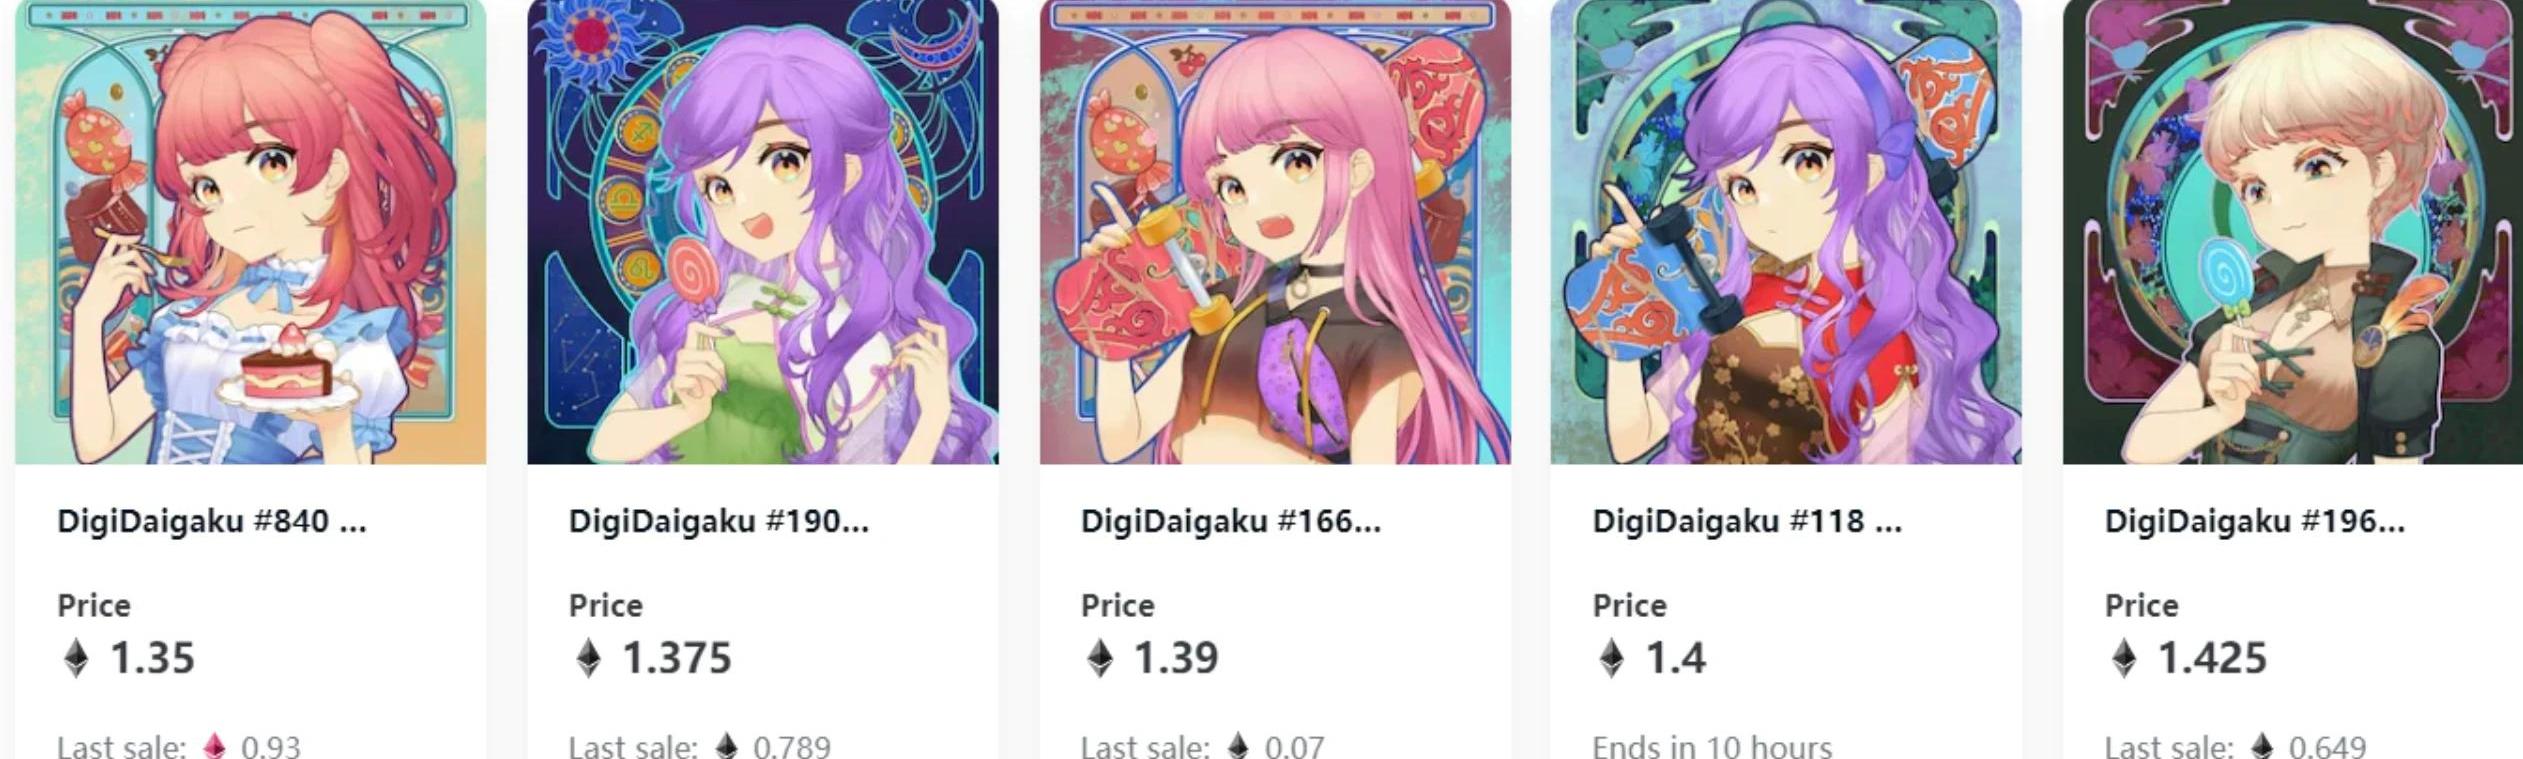Open the purple-haired girl with lollipop artwork
Viewport: 2523px width, 759px height.
pyautogui.click(x=763, y=232)
